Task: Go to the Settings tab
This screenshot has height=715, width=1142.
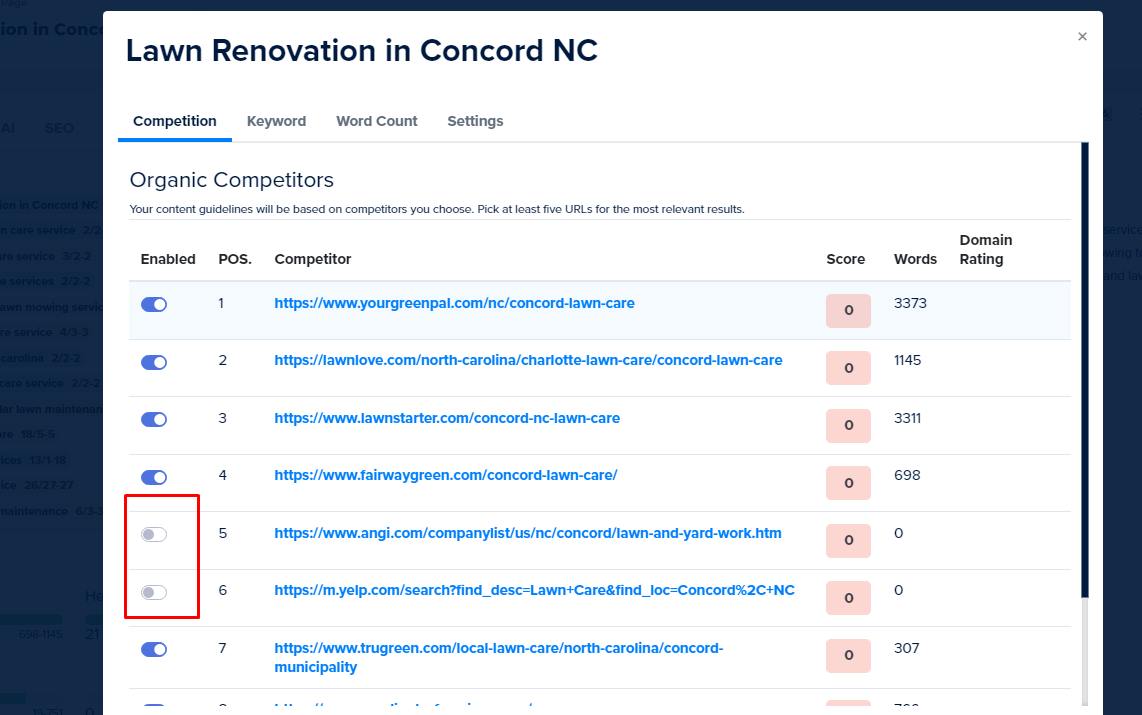Action: [475, 121]
